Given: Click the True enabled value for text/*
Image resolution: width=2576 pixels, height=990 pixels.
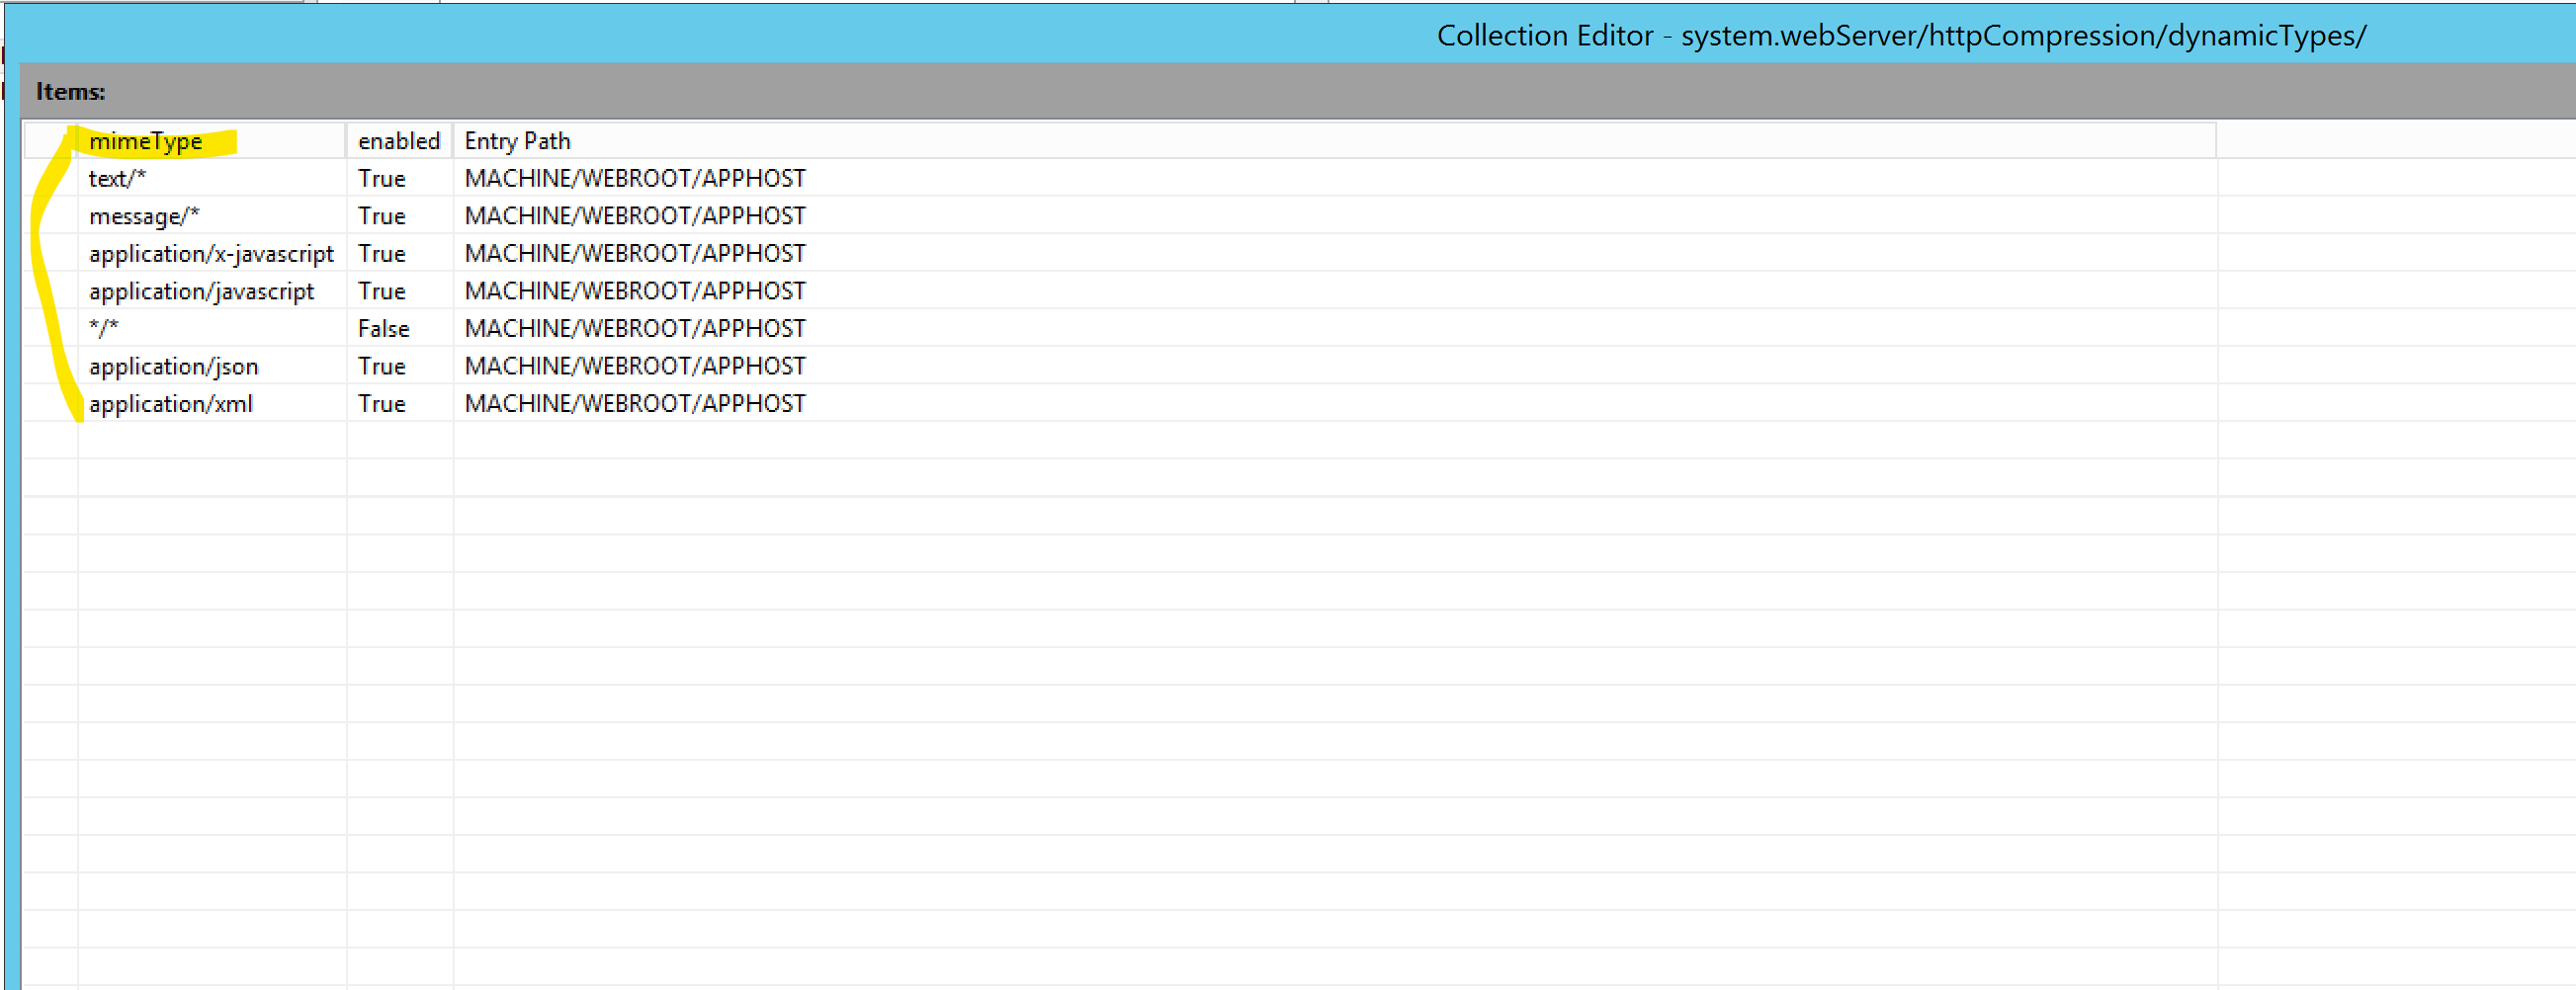Looking at the screenshot, I should click(x=381, y=178).
